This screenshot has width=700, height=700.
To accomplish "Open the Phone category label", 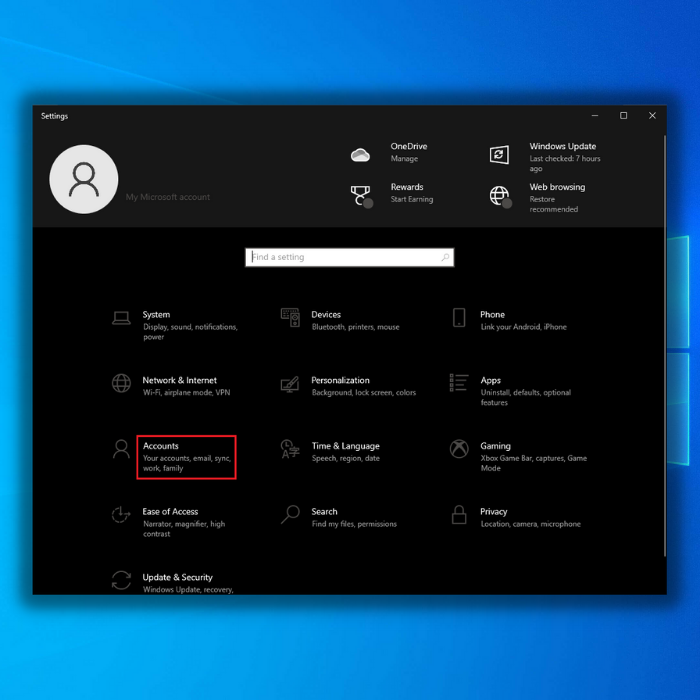I will click(x=492, y=315).
